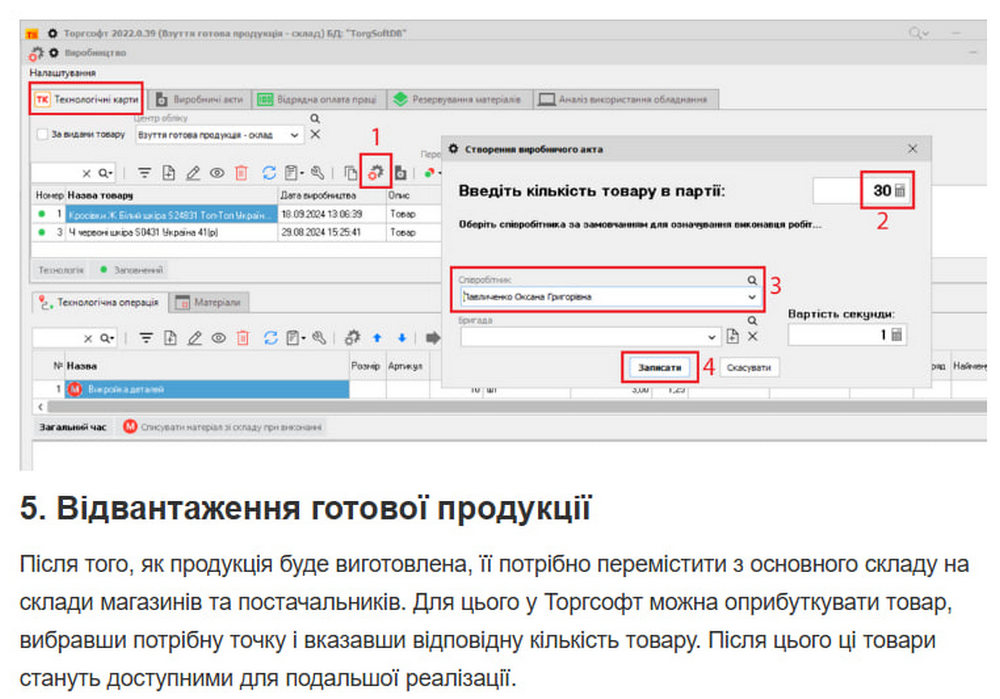Expand the Центр обліку dropdown
The width and height of the screenshot is (1000, 699).
tap(294, 134)
